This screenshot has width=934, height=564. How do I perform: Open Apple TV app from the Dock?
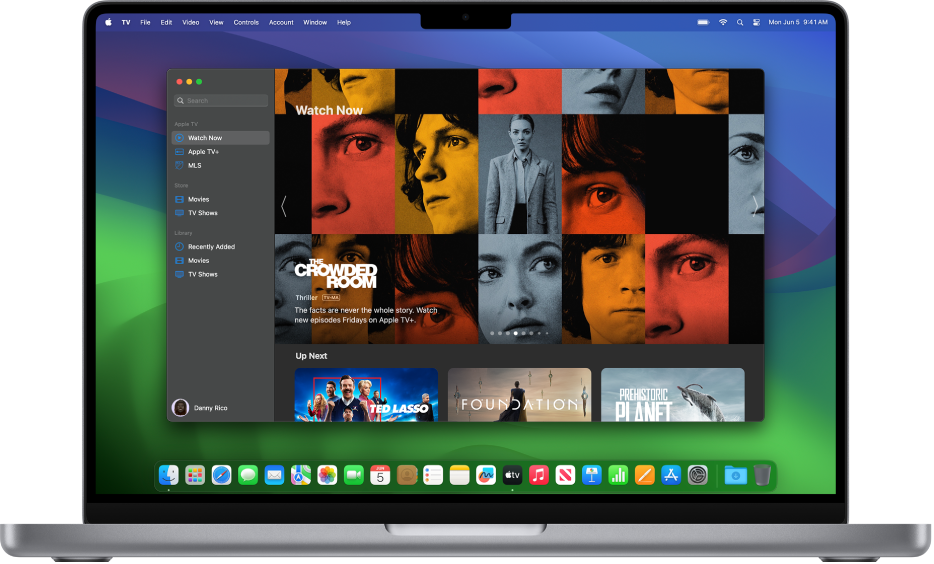(x=512, y=475)
